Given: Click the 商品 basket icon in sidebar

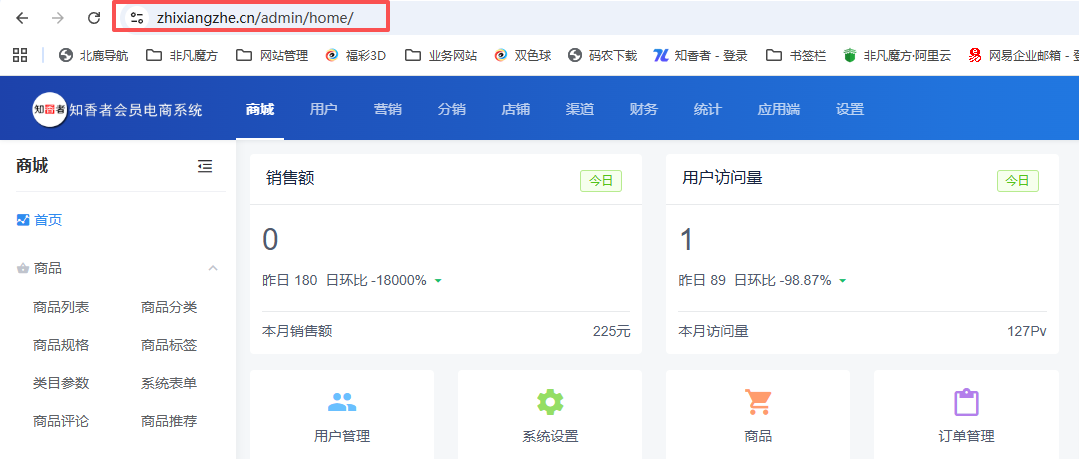Looking at the screenshot, I should click(x=23, y=268).
